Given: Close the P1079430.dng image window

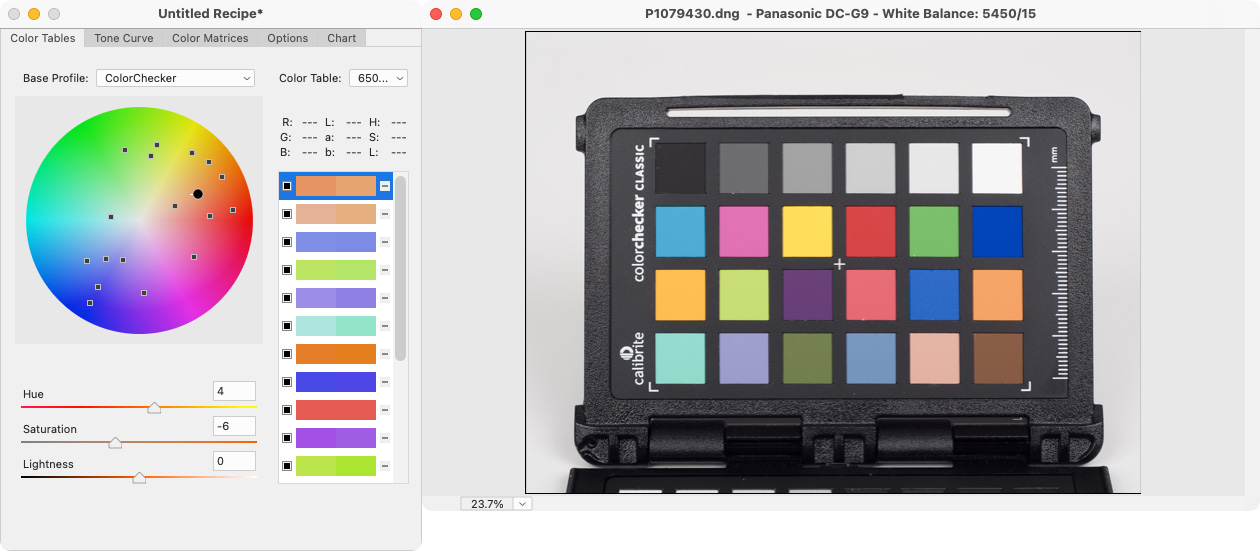Looking at the screenshot, I should pos(435,14).
